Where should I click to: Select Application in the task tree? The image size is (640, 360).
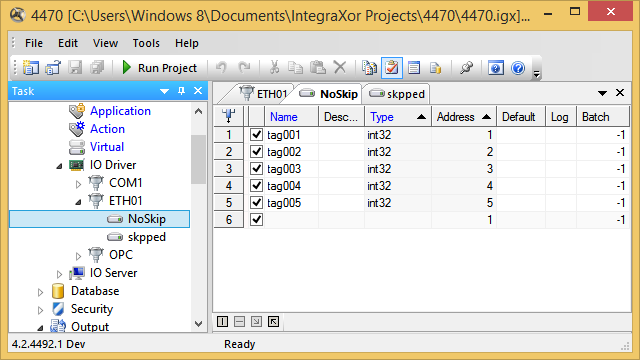(x=120, y=111)
